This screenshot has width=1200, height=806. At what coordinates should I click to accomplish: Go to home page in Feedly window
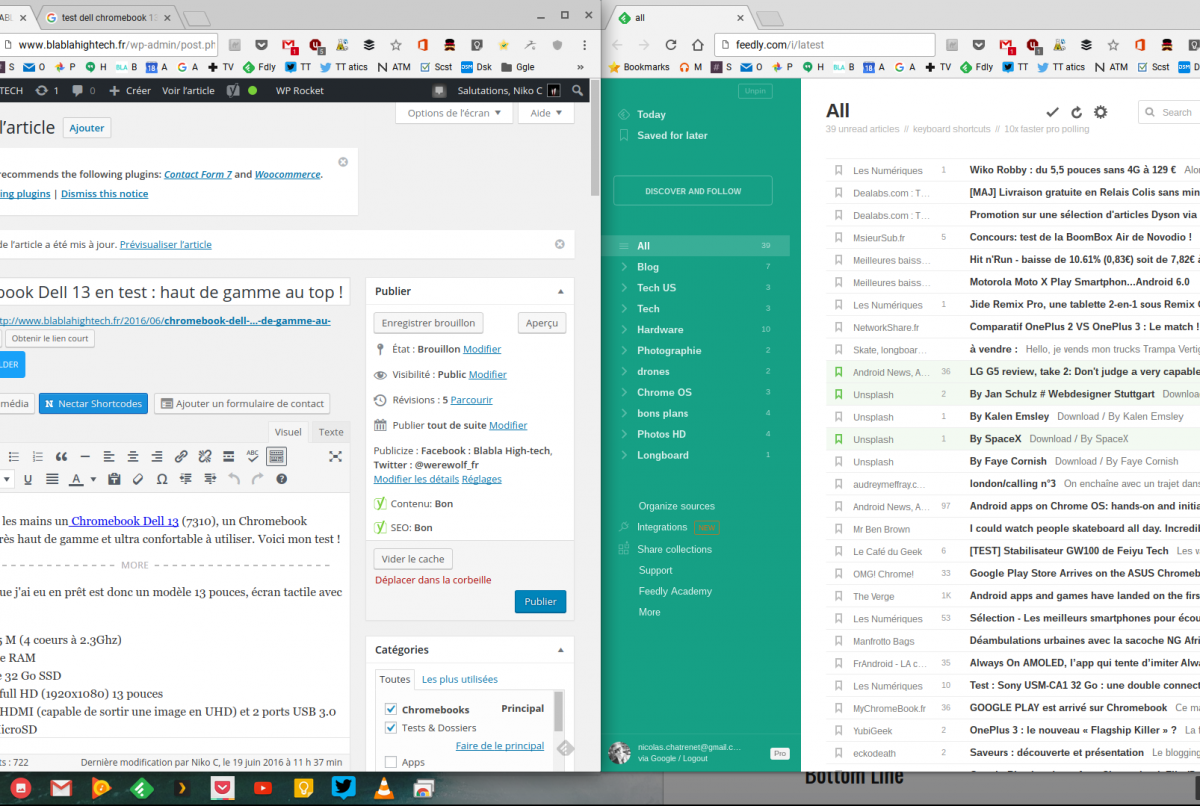pos(696,45)
